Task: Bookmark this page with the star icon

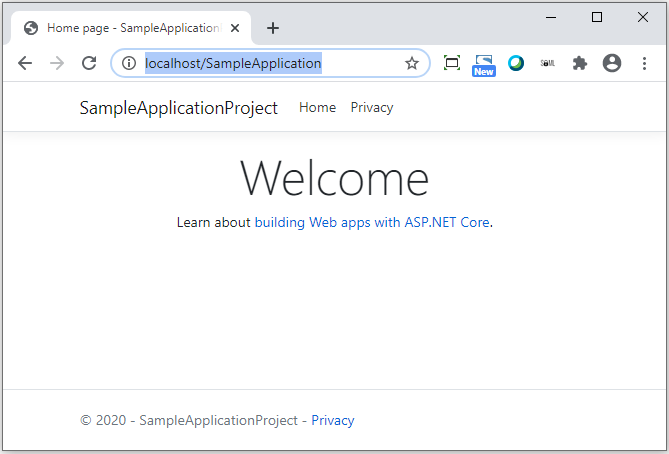Action: (x=412, y=63)
